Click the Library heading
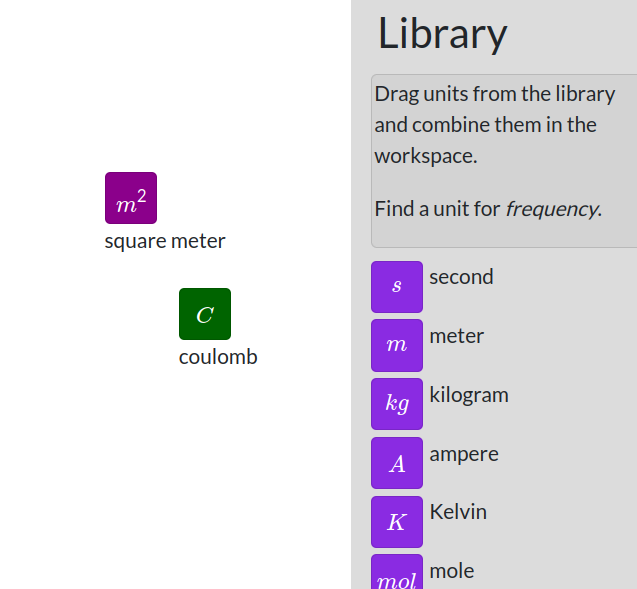This screenshot has width=637, height=589. pyautogui.click(x=442, y=34)
